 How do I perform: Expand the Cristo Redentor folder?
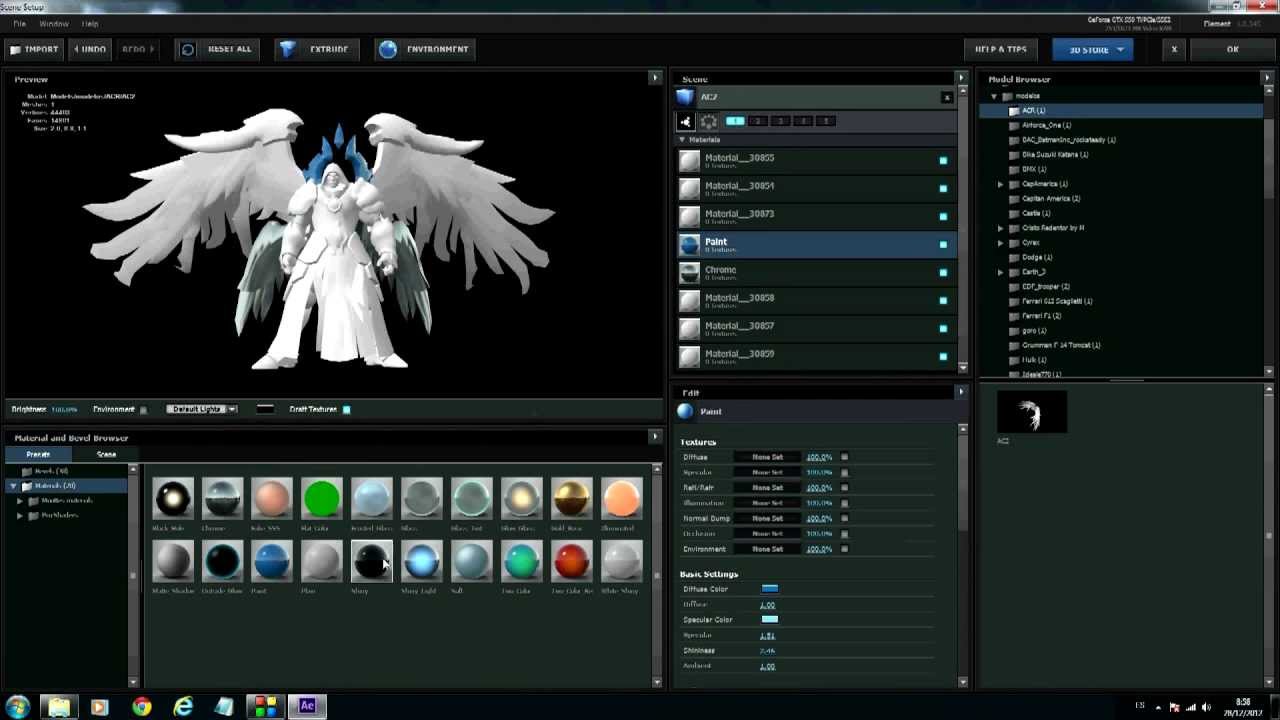coord(1001,228)
